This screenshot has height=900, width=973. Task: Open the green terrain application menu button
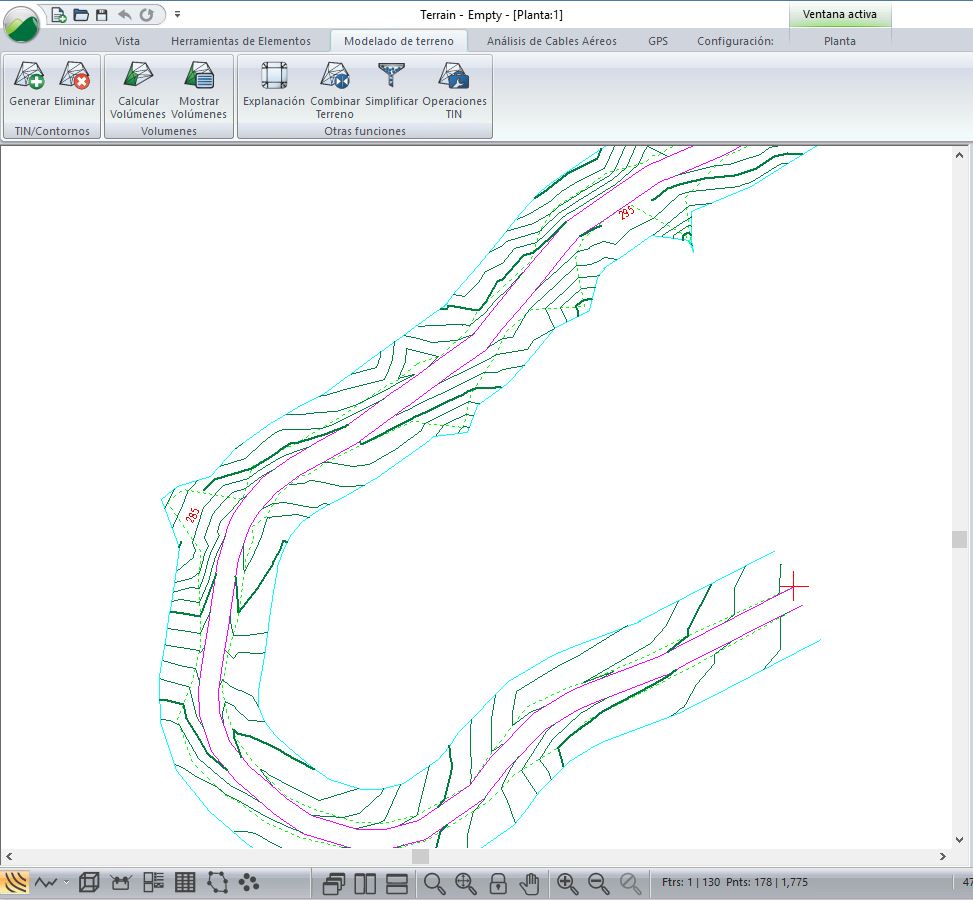[x=22, y=24]
